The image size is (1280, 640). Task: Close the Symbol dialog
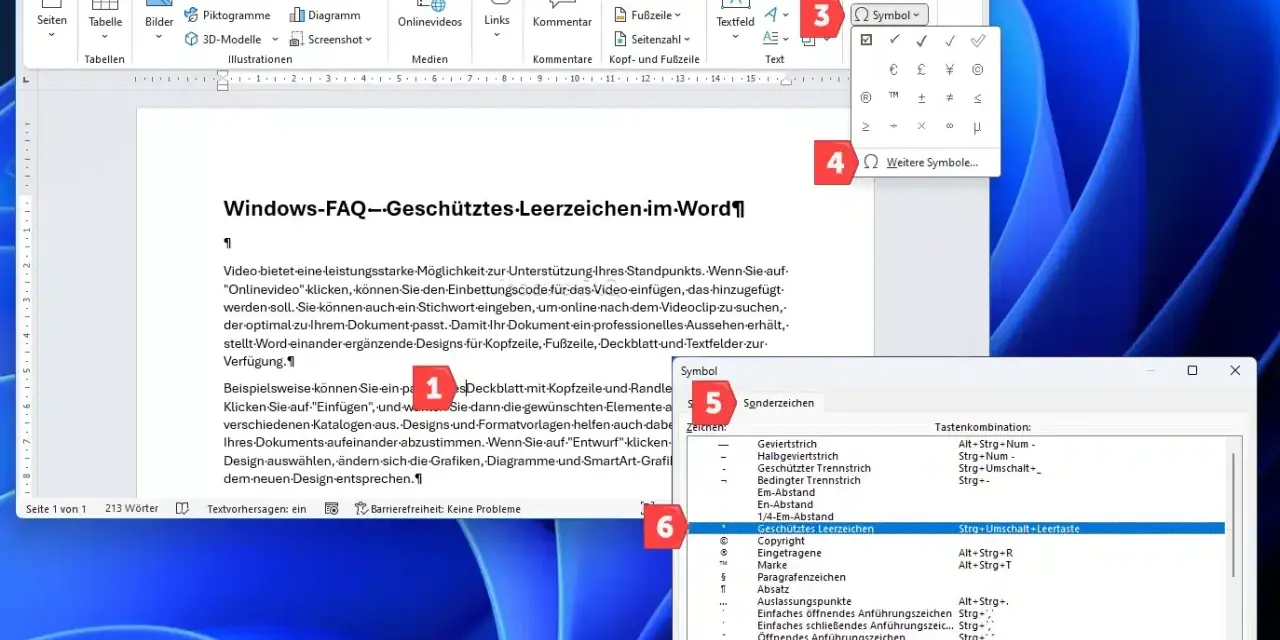click(x=1235, y=371)
